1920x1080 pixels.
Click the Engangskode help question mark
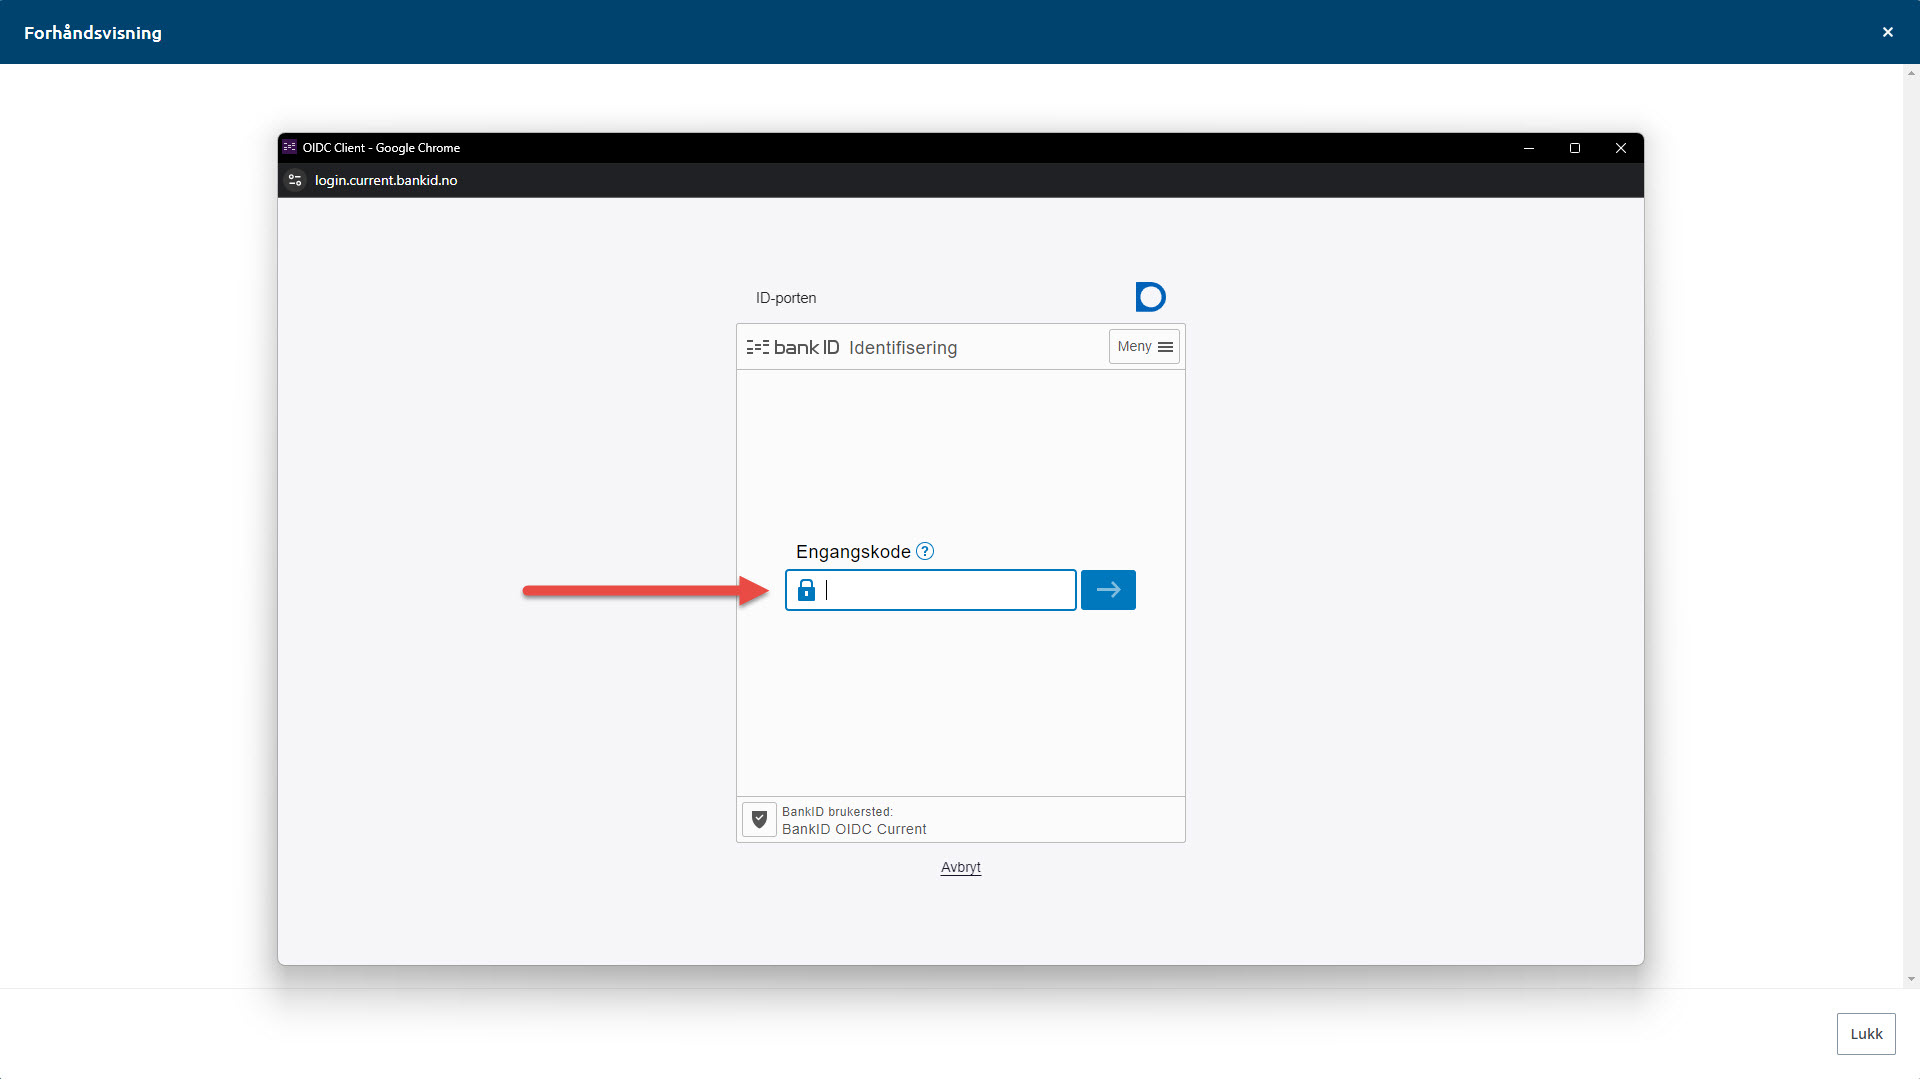tap(925, 551)
